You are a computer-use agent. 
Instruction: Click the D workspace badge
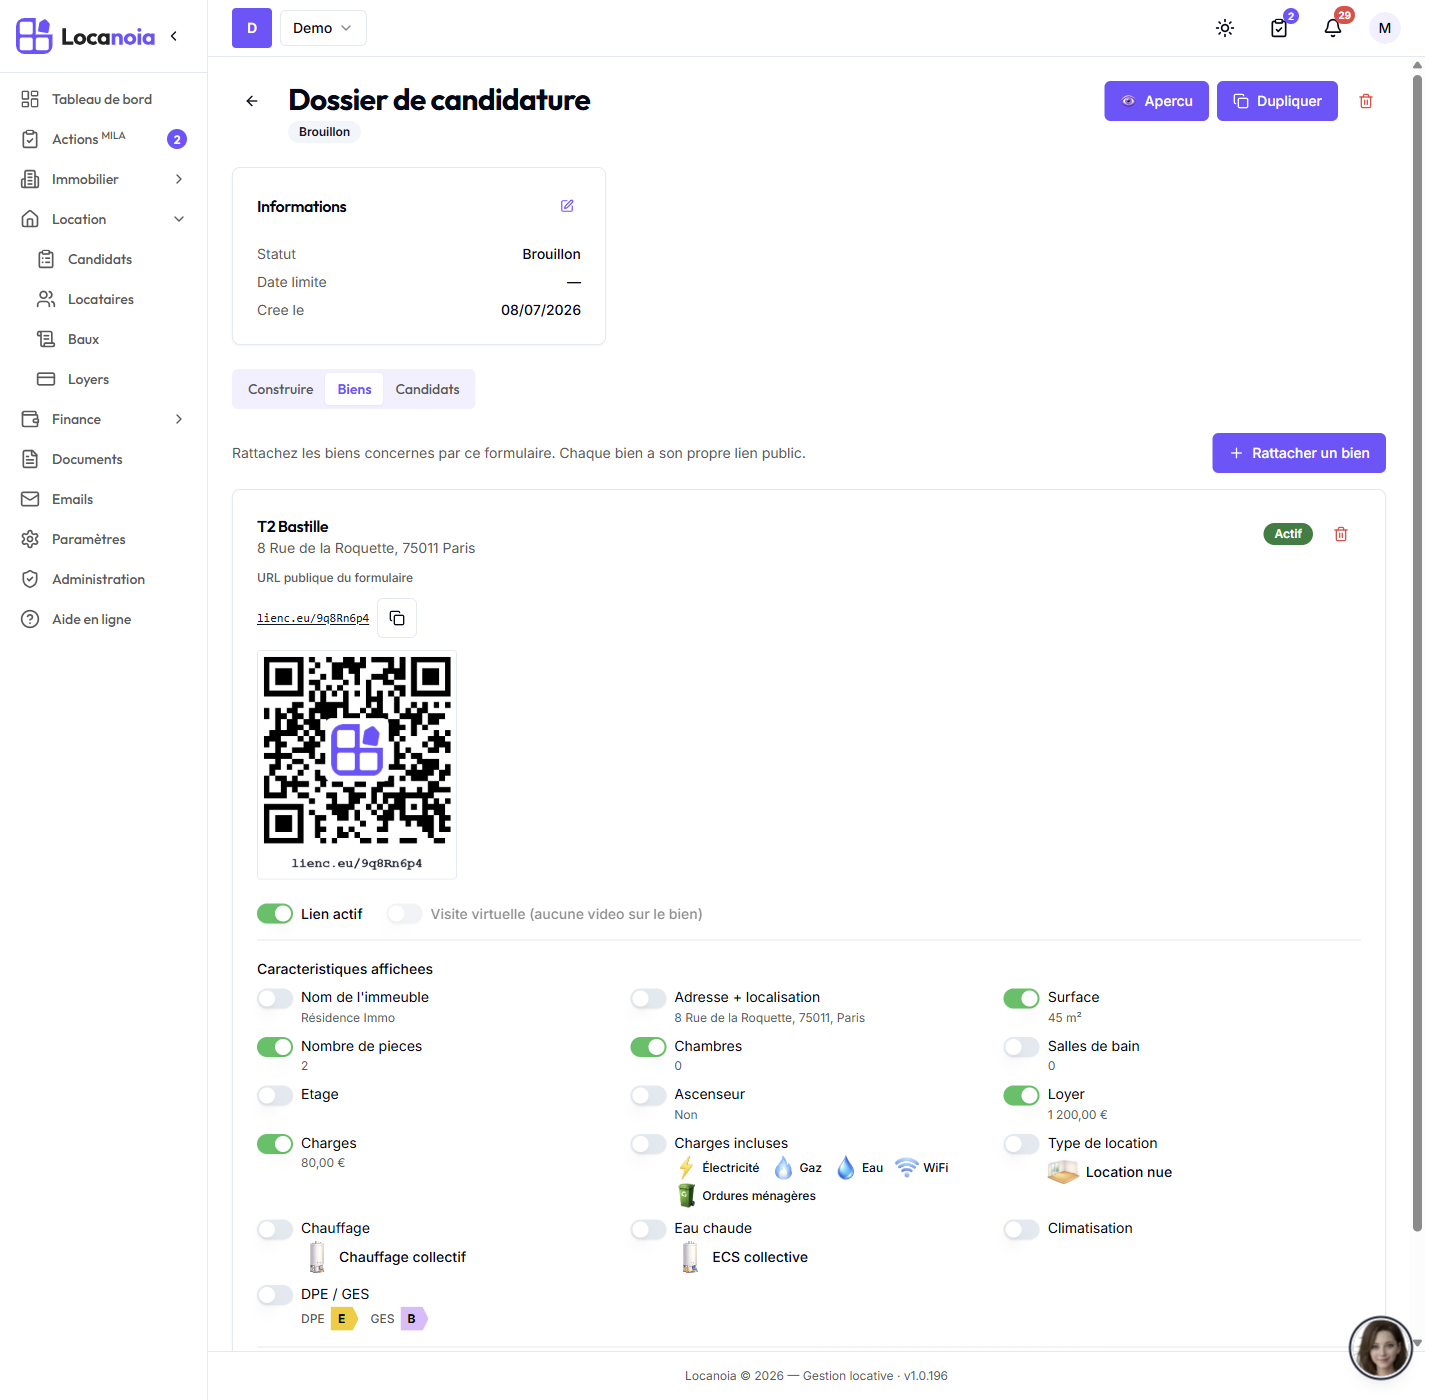(252, 28)
